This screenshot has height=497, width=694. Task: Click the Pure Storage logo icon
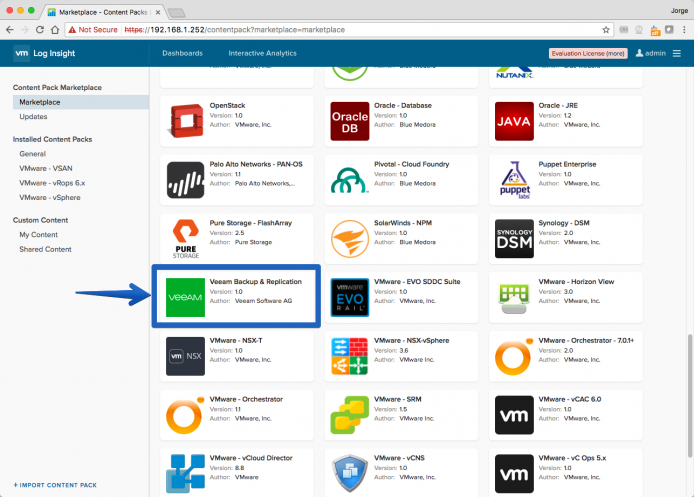click(185, 239)
